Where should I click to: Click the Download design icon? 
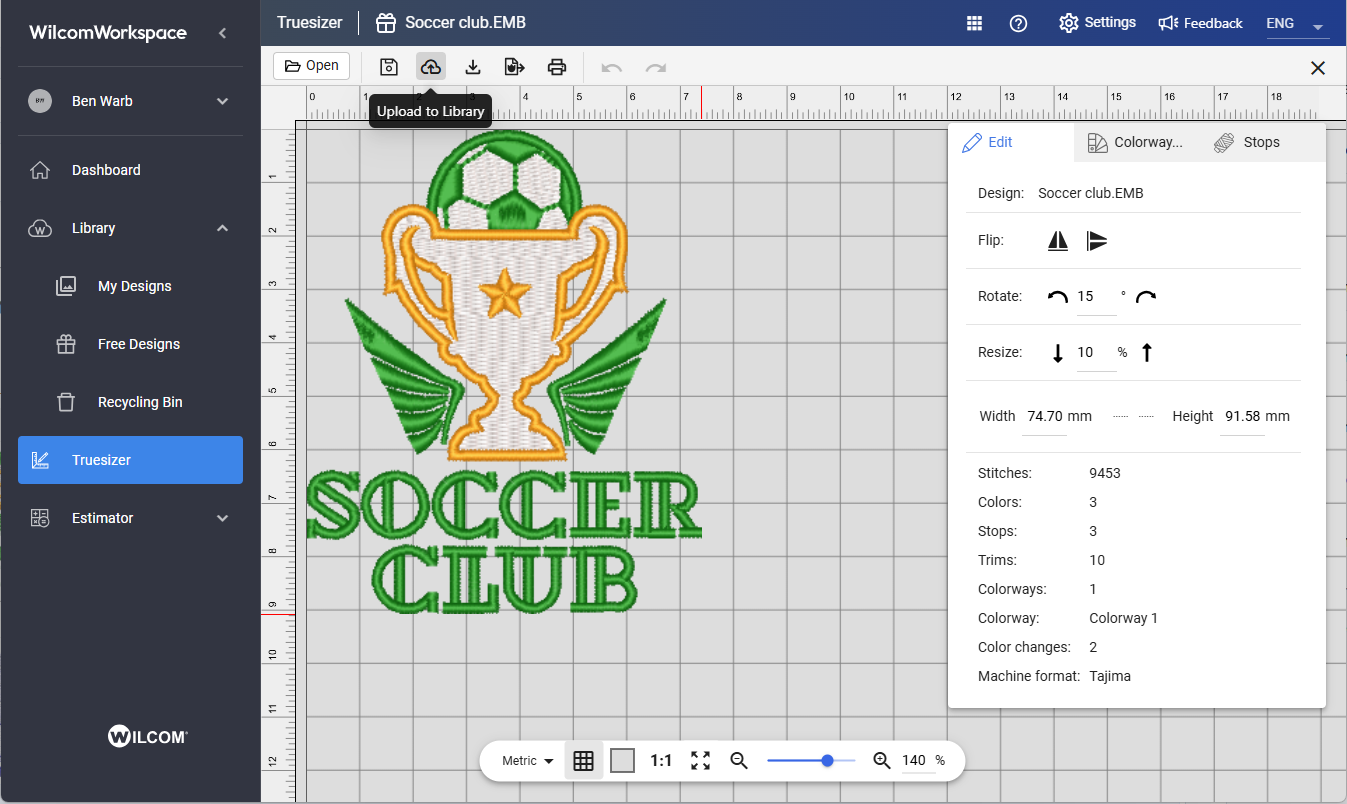473,67
